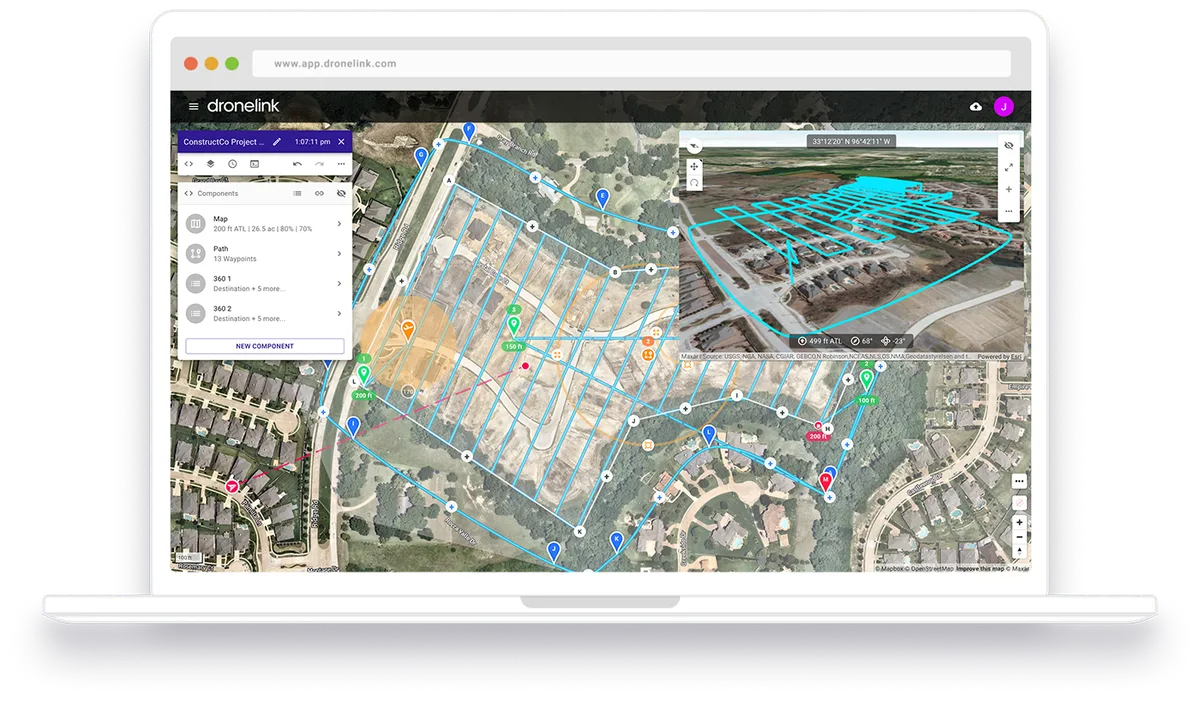Click the 499 ft ATL altitude readout
The image size is (1200, 712).
pos(820,341)
